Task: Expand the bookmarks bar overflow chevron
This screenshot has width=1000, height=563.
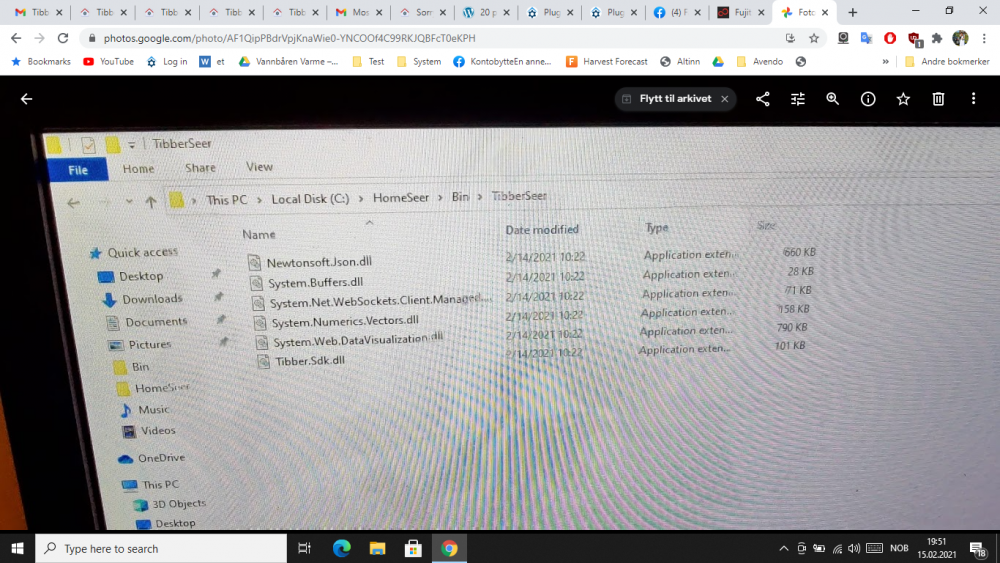Action: coord(886,61)
